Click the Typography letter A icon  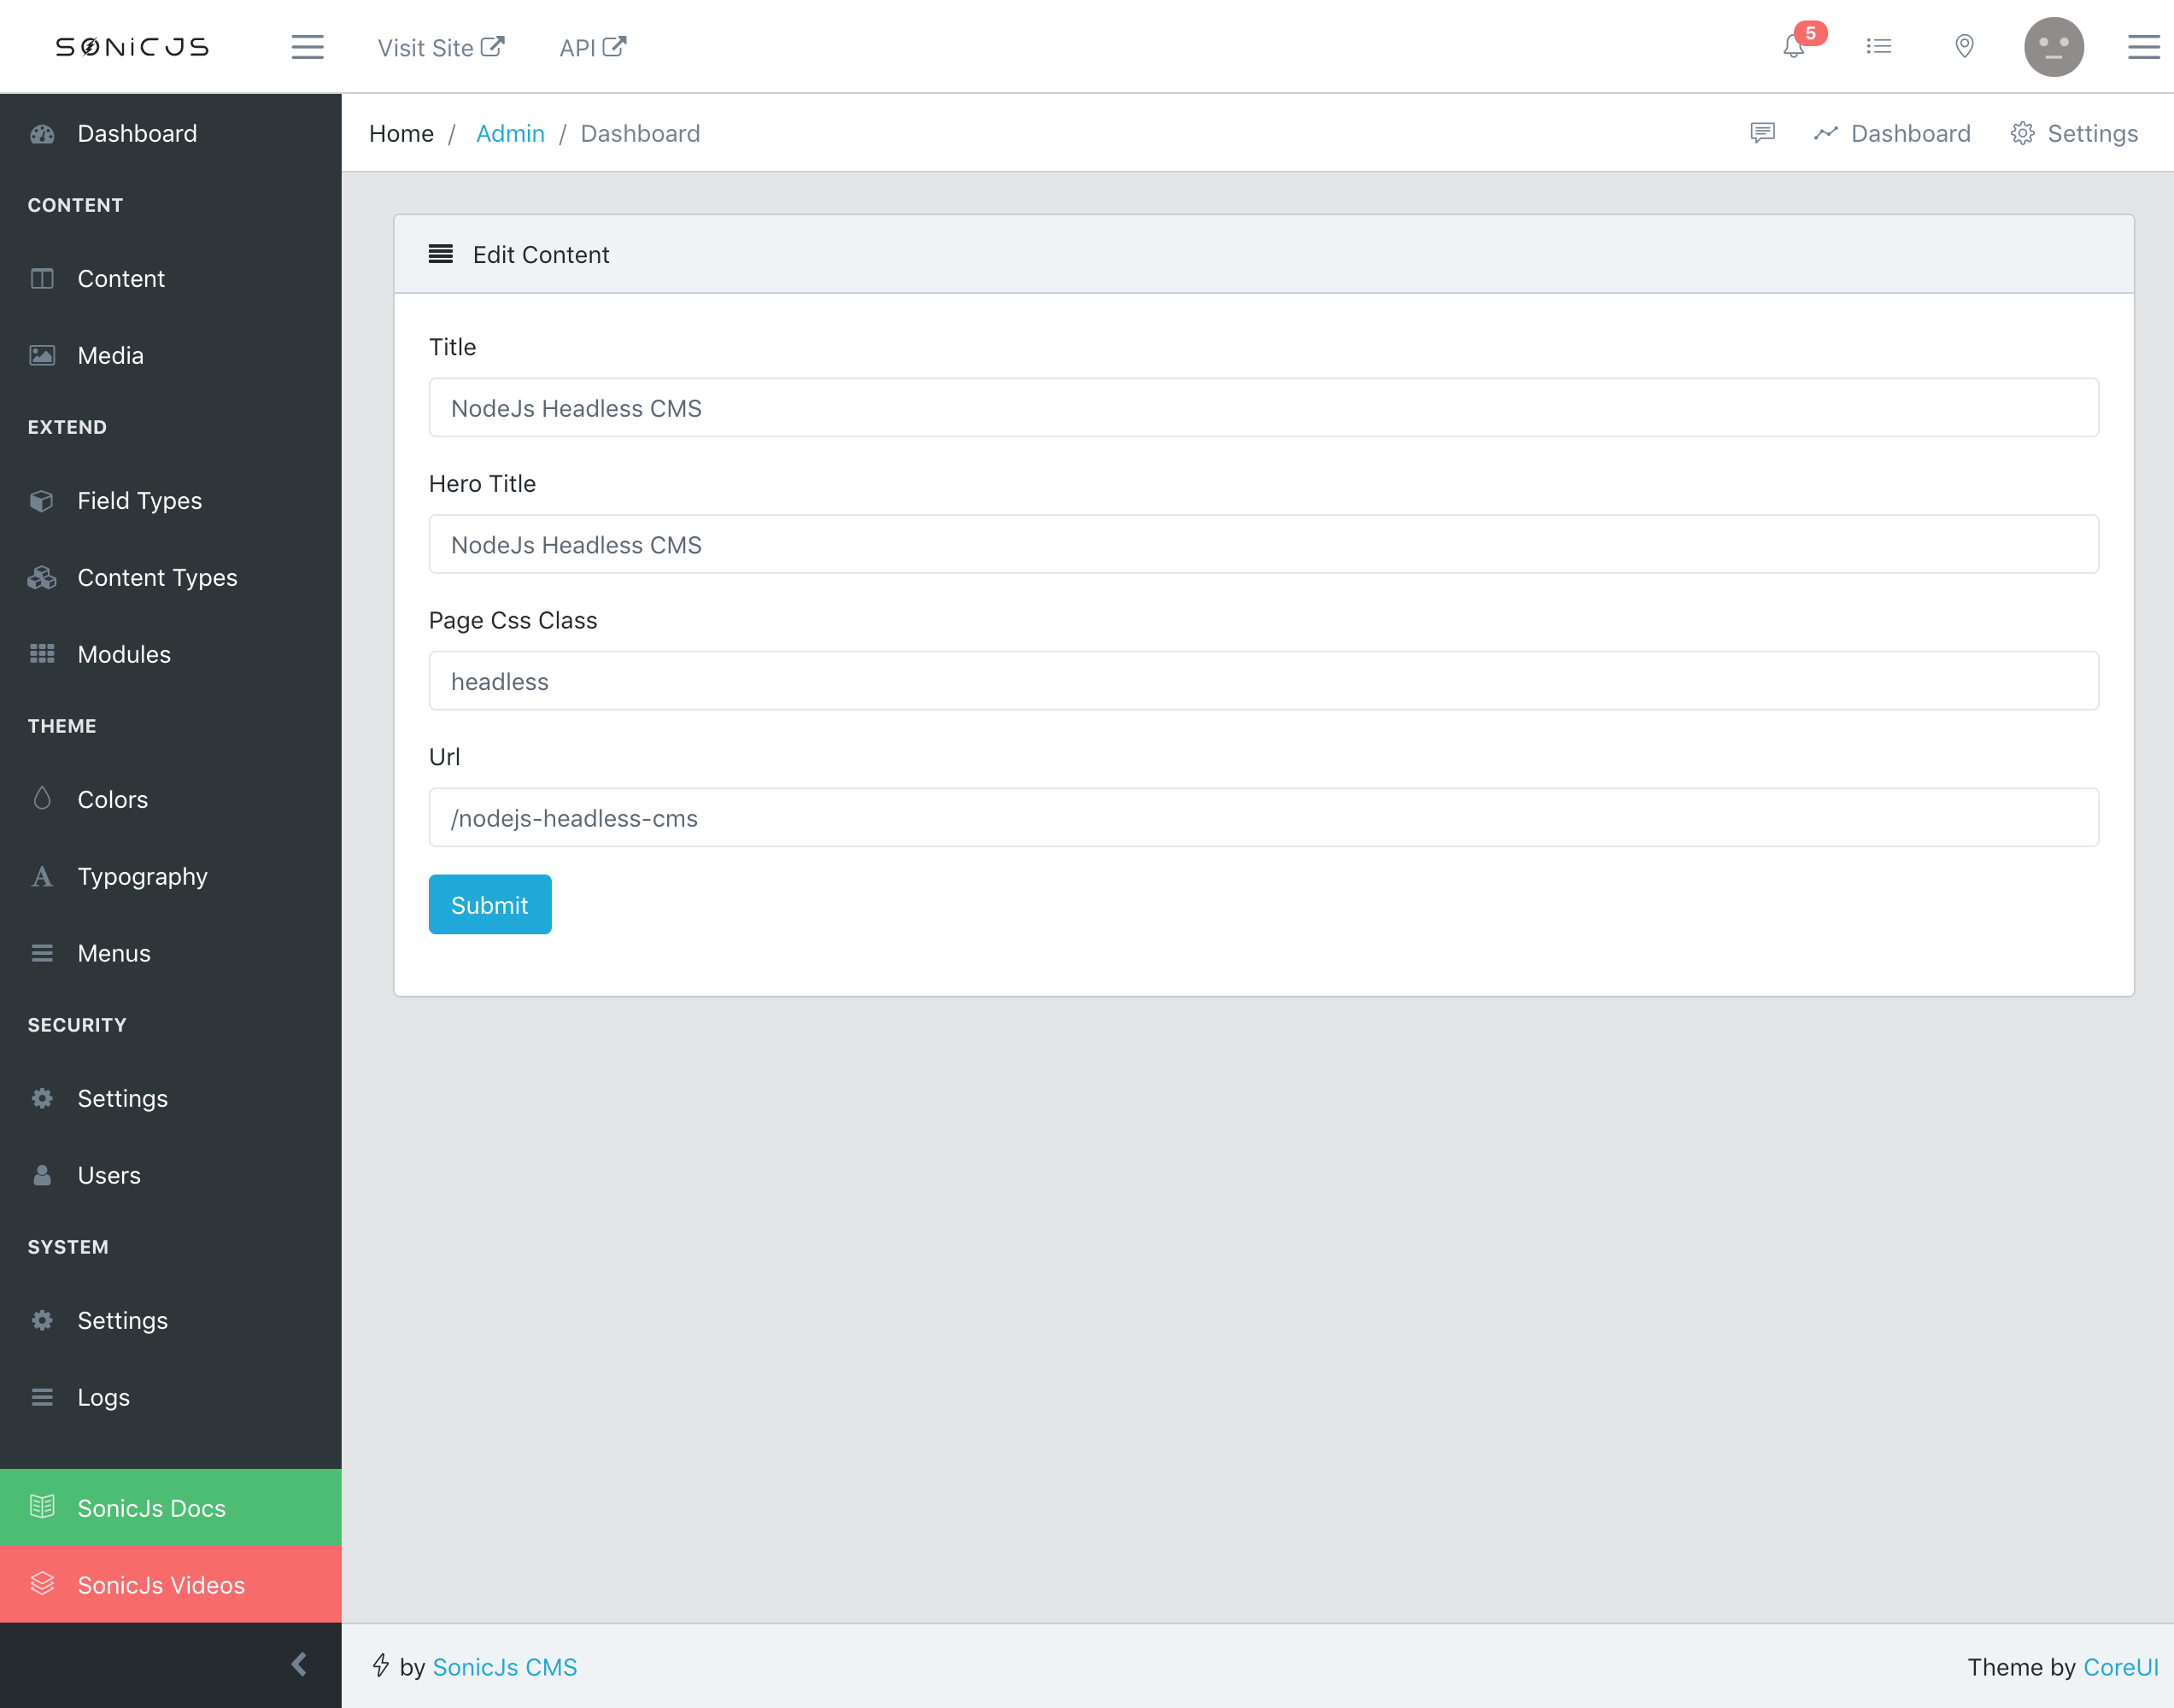tap(42, 877)
